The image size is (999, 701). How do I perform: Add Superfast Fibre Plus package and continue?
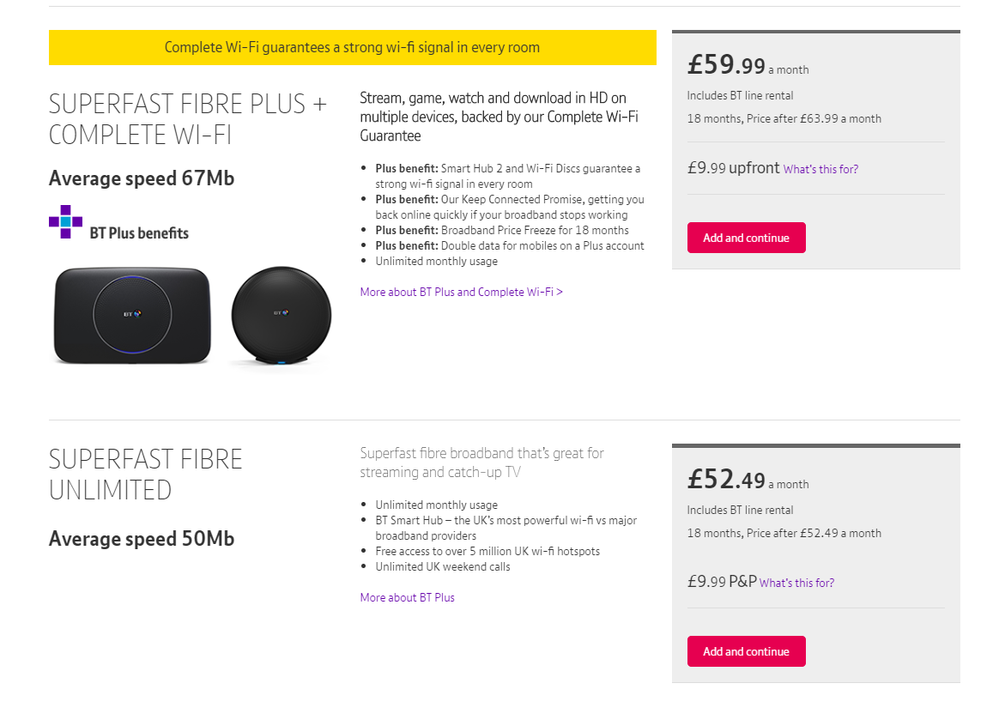(x=746, y=238)
